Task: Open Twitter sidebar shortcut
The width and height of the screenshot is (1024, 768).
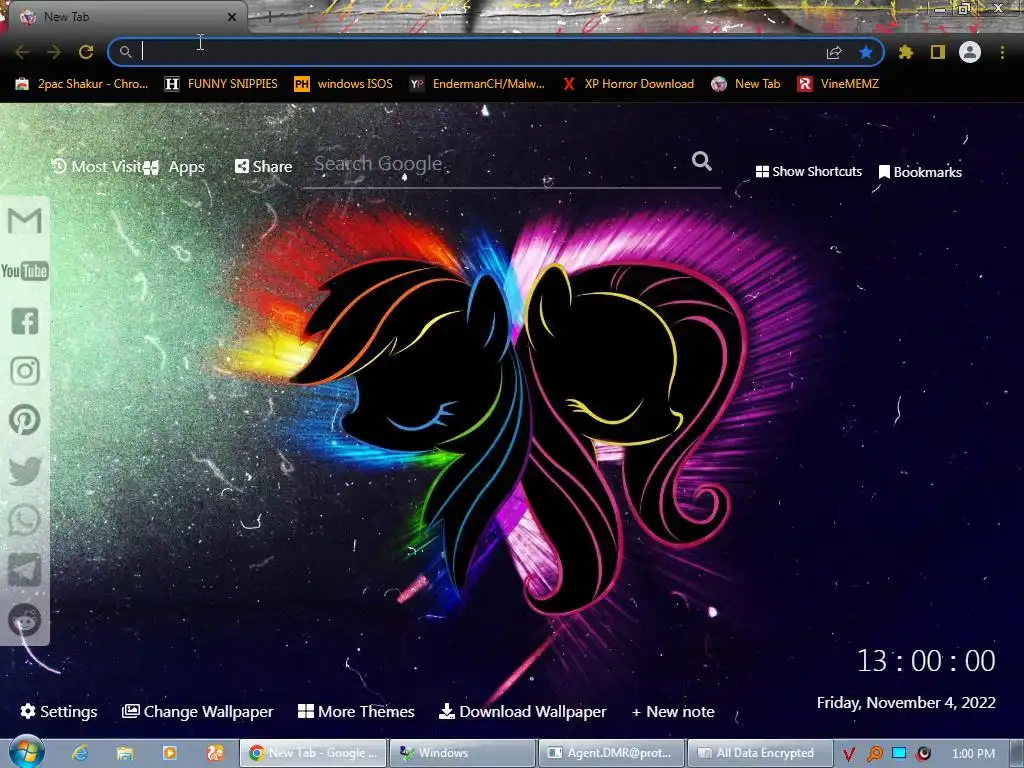Action: coord(25,470)
